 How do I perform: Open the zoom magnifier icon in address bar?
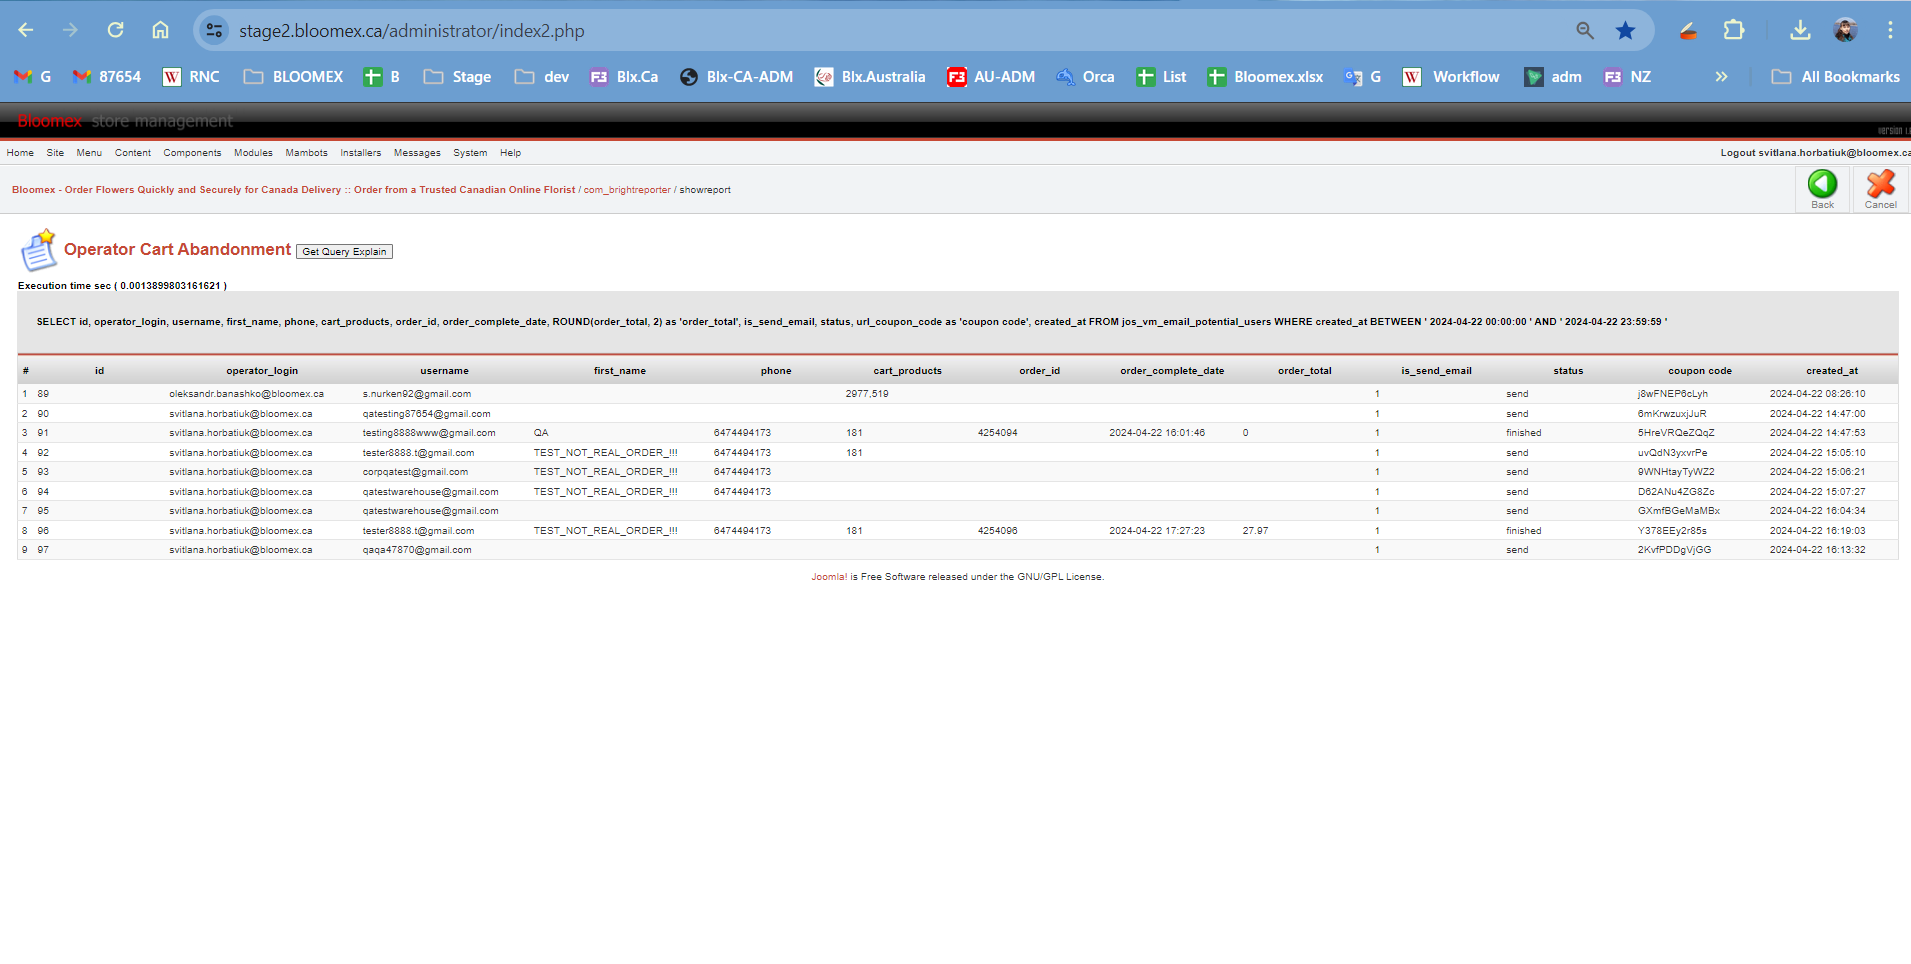[1585, 31]
